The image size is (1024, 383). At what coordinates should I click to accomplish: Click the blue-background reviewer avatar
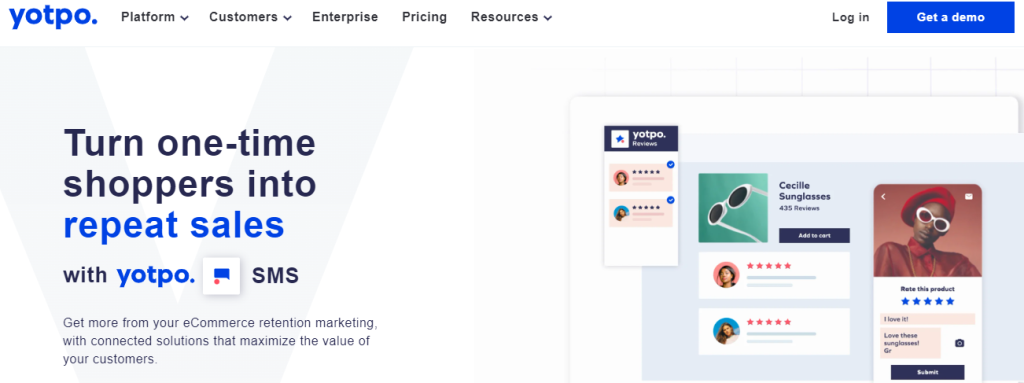tap(726, 331)
